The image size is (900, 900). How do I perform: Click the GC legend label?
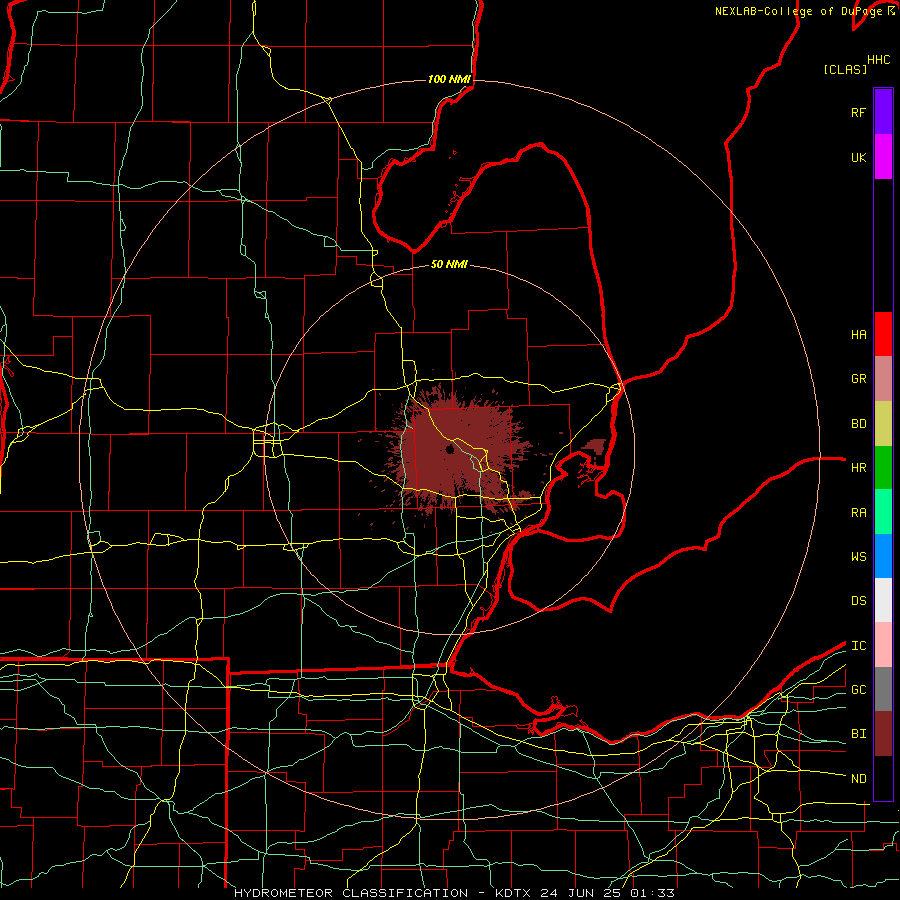pyautogui.click(x=858, y=689)
